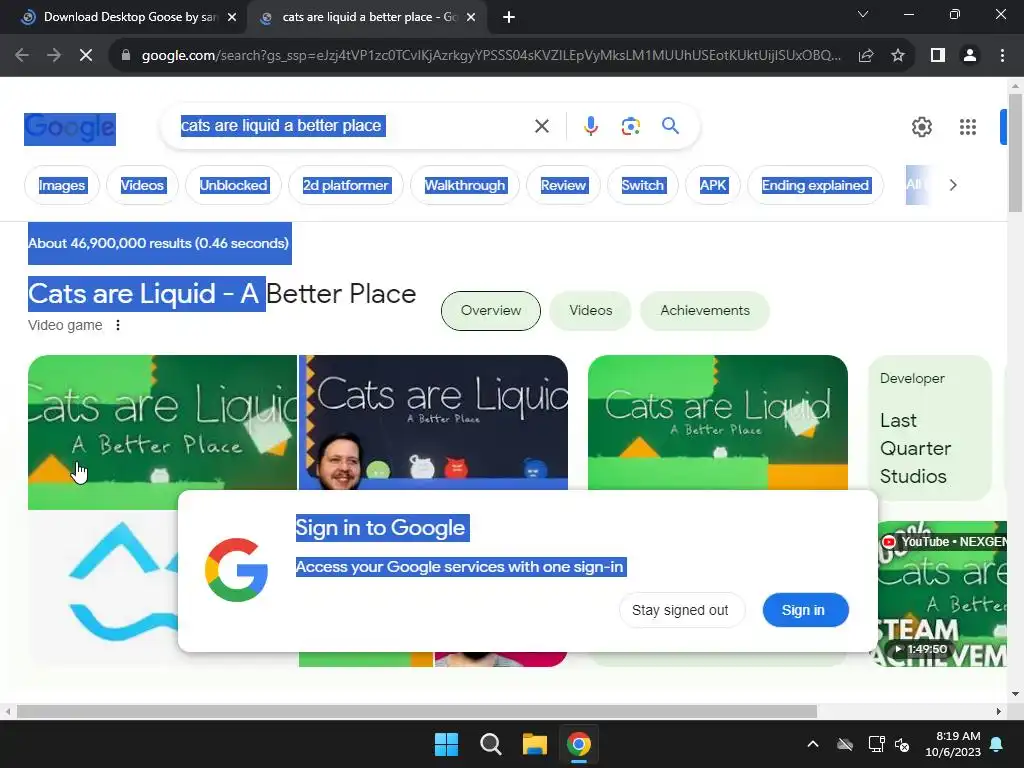Click into the Google search field
1024x768 pixels.
[x=353, y=126]
